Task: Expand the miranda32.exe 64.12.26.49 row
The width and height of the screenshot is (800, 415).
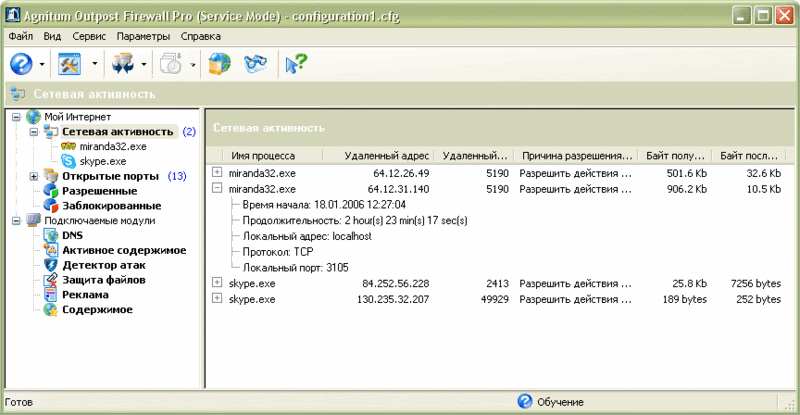Action: [x=217, y=173]
